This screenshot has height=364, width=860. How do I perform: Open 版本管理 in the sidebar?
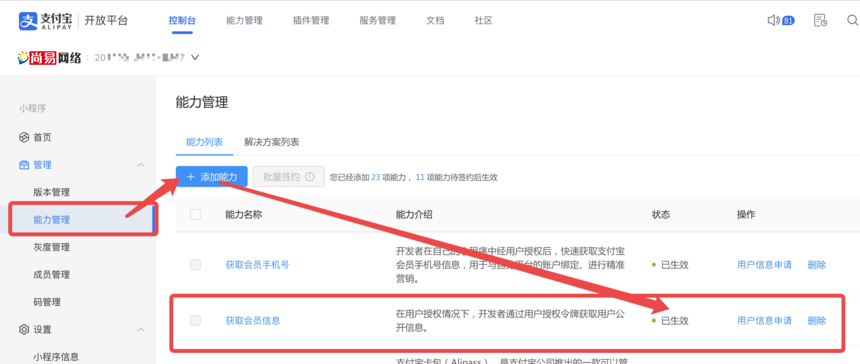52,192
